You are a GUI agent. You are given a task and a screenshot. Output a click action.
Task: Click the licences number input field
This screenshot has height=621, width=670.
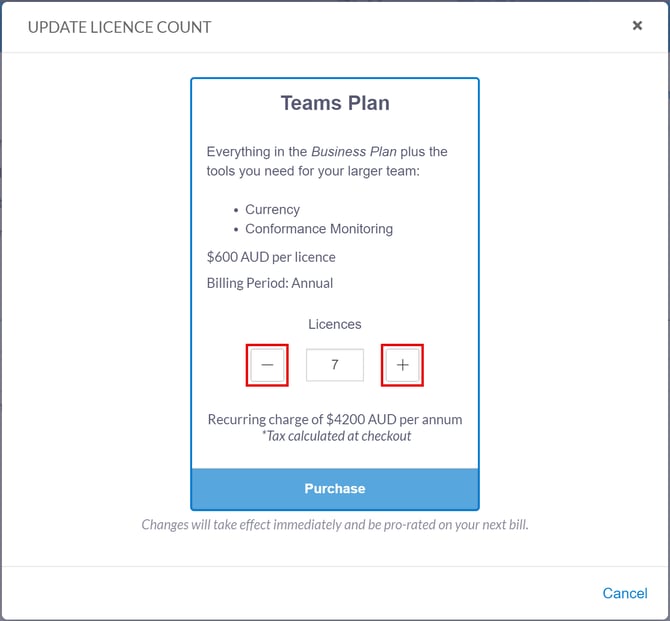[x=335, y=365]
